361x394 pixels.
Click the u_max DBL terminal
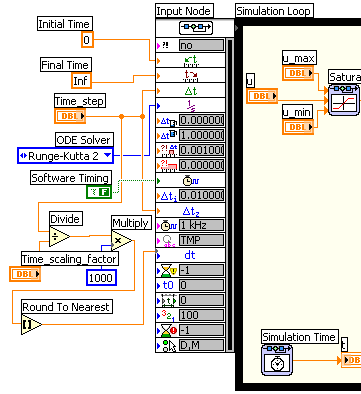(298, 73)
